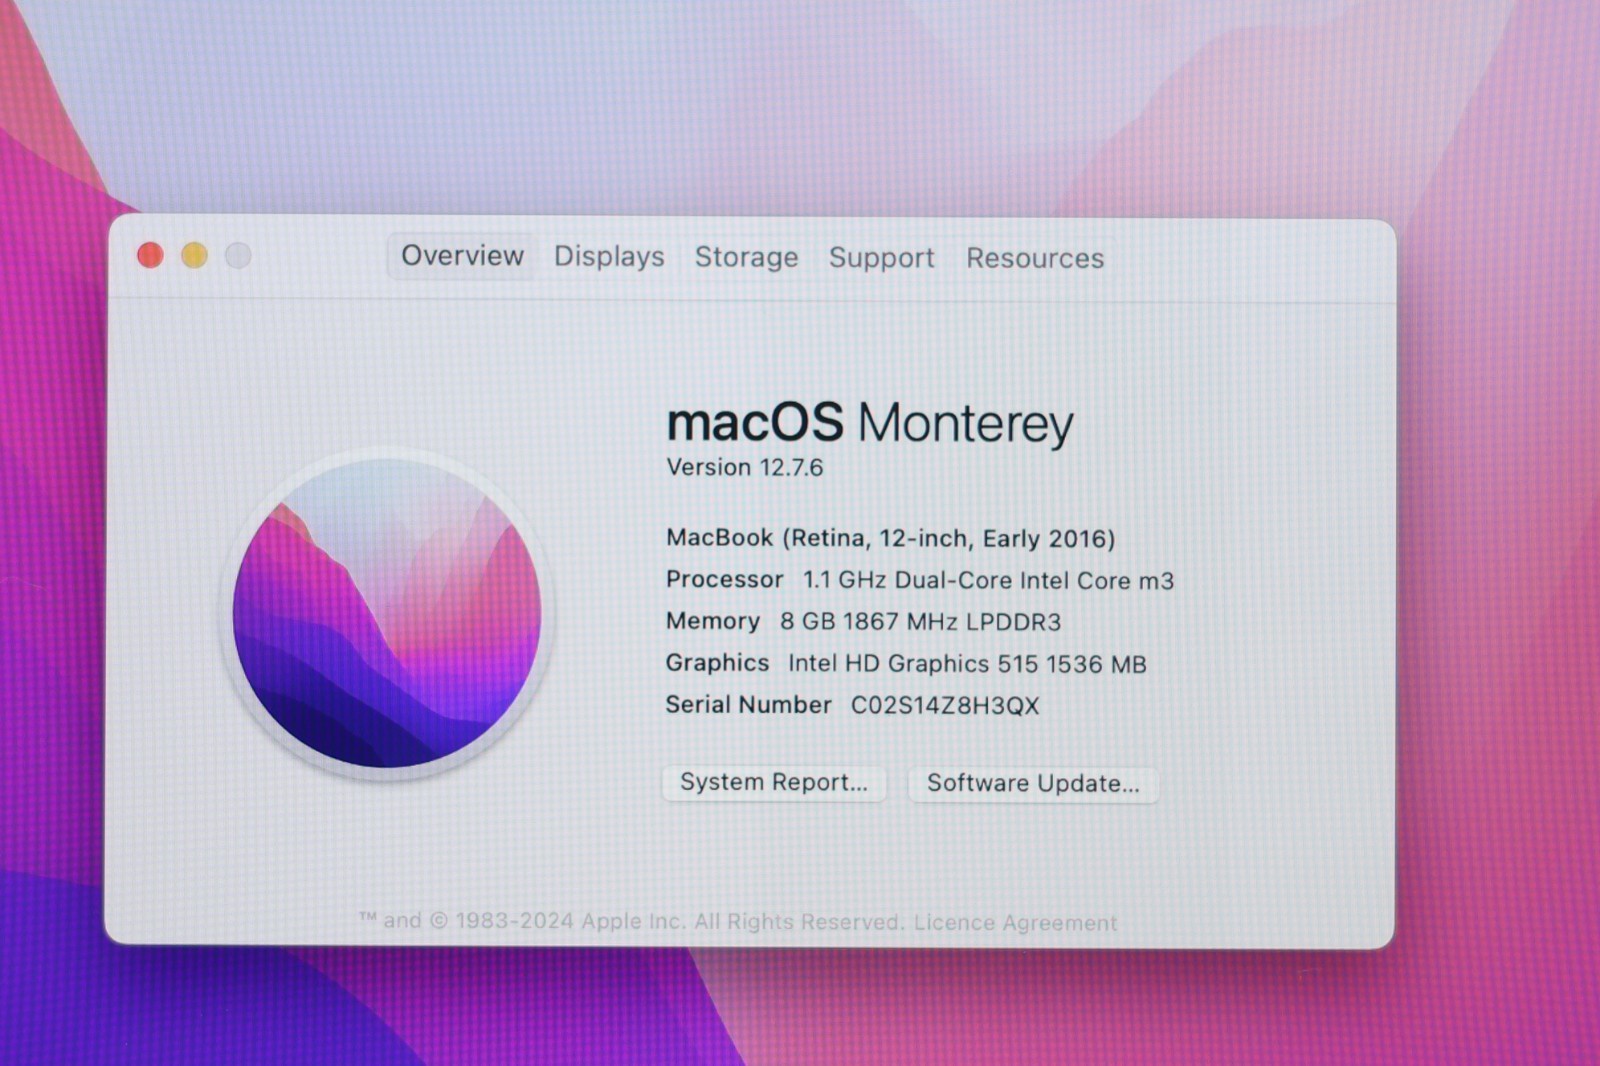Show the Resources tab

coord(1035,259)
